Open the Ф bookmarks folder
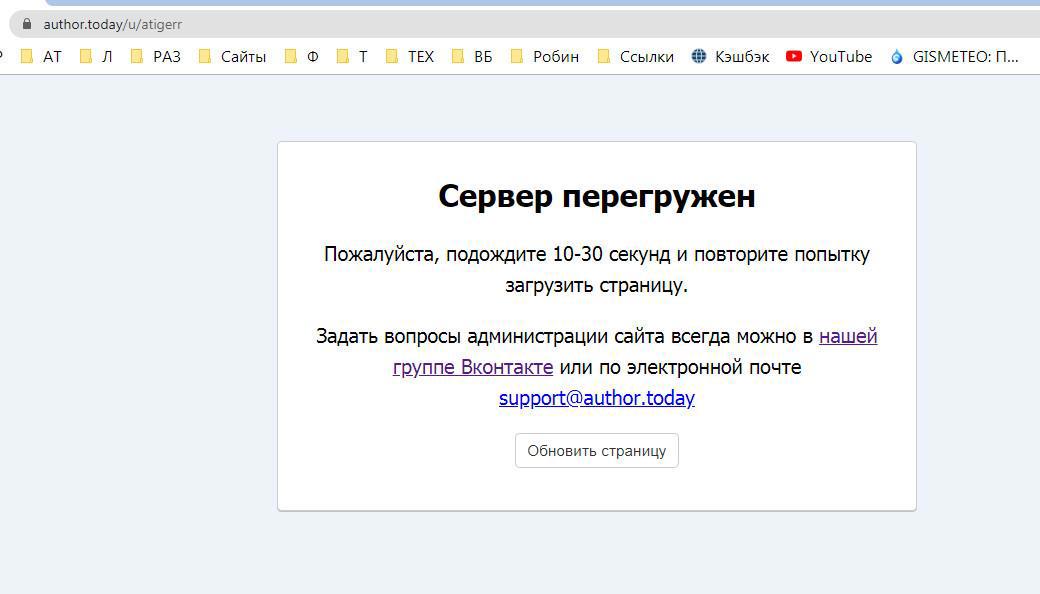Screen dimensions: 1040x594 click(x=302, y=57)
